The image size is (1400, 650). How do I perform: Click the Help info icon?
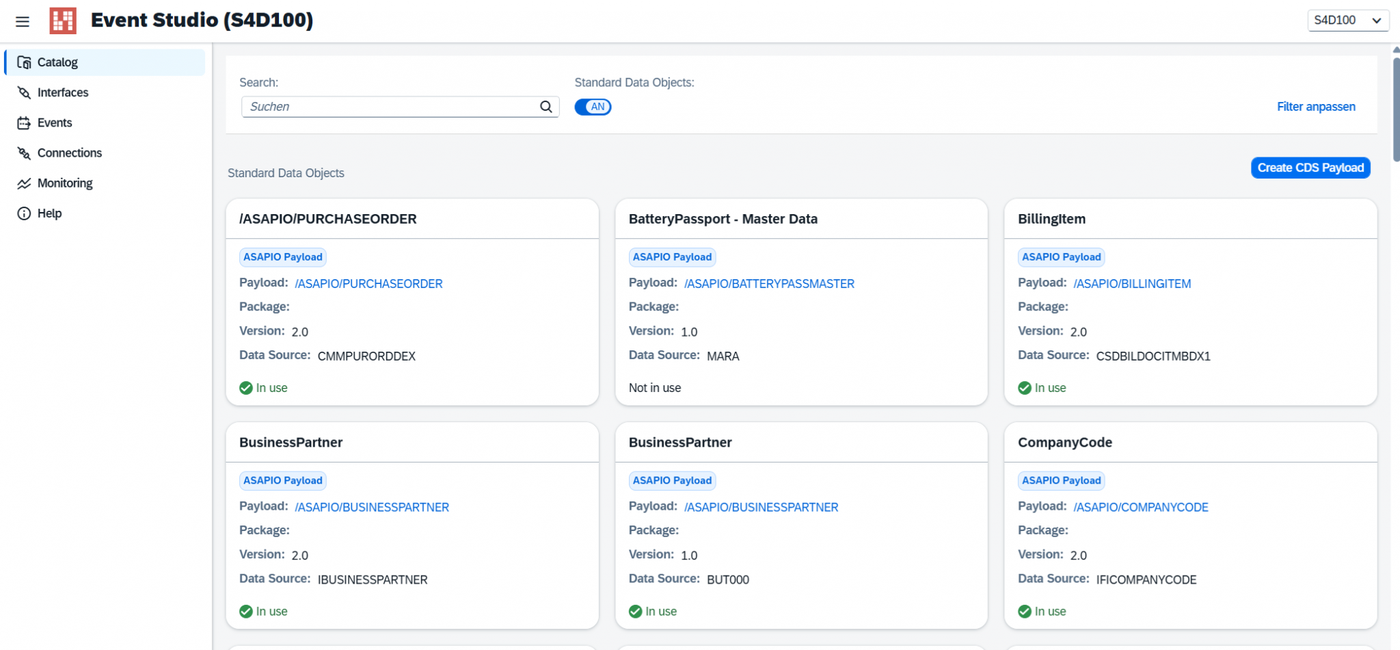click(x=24, y=213)
